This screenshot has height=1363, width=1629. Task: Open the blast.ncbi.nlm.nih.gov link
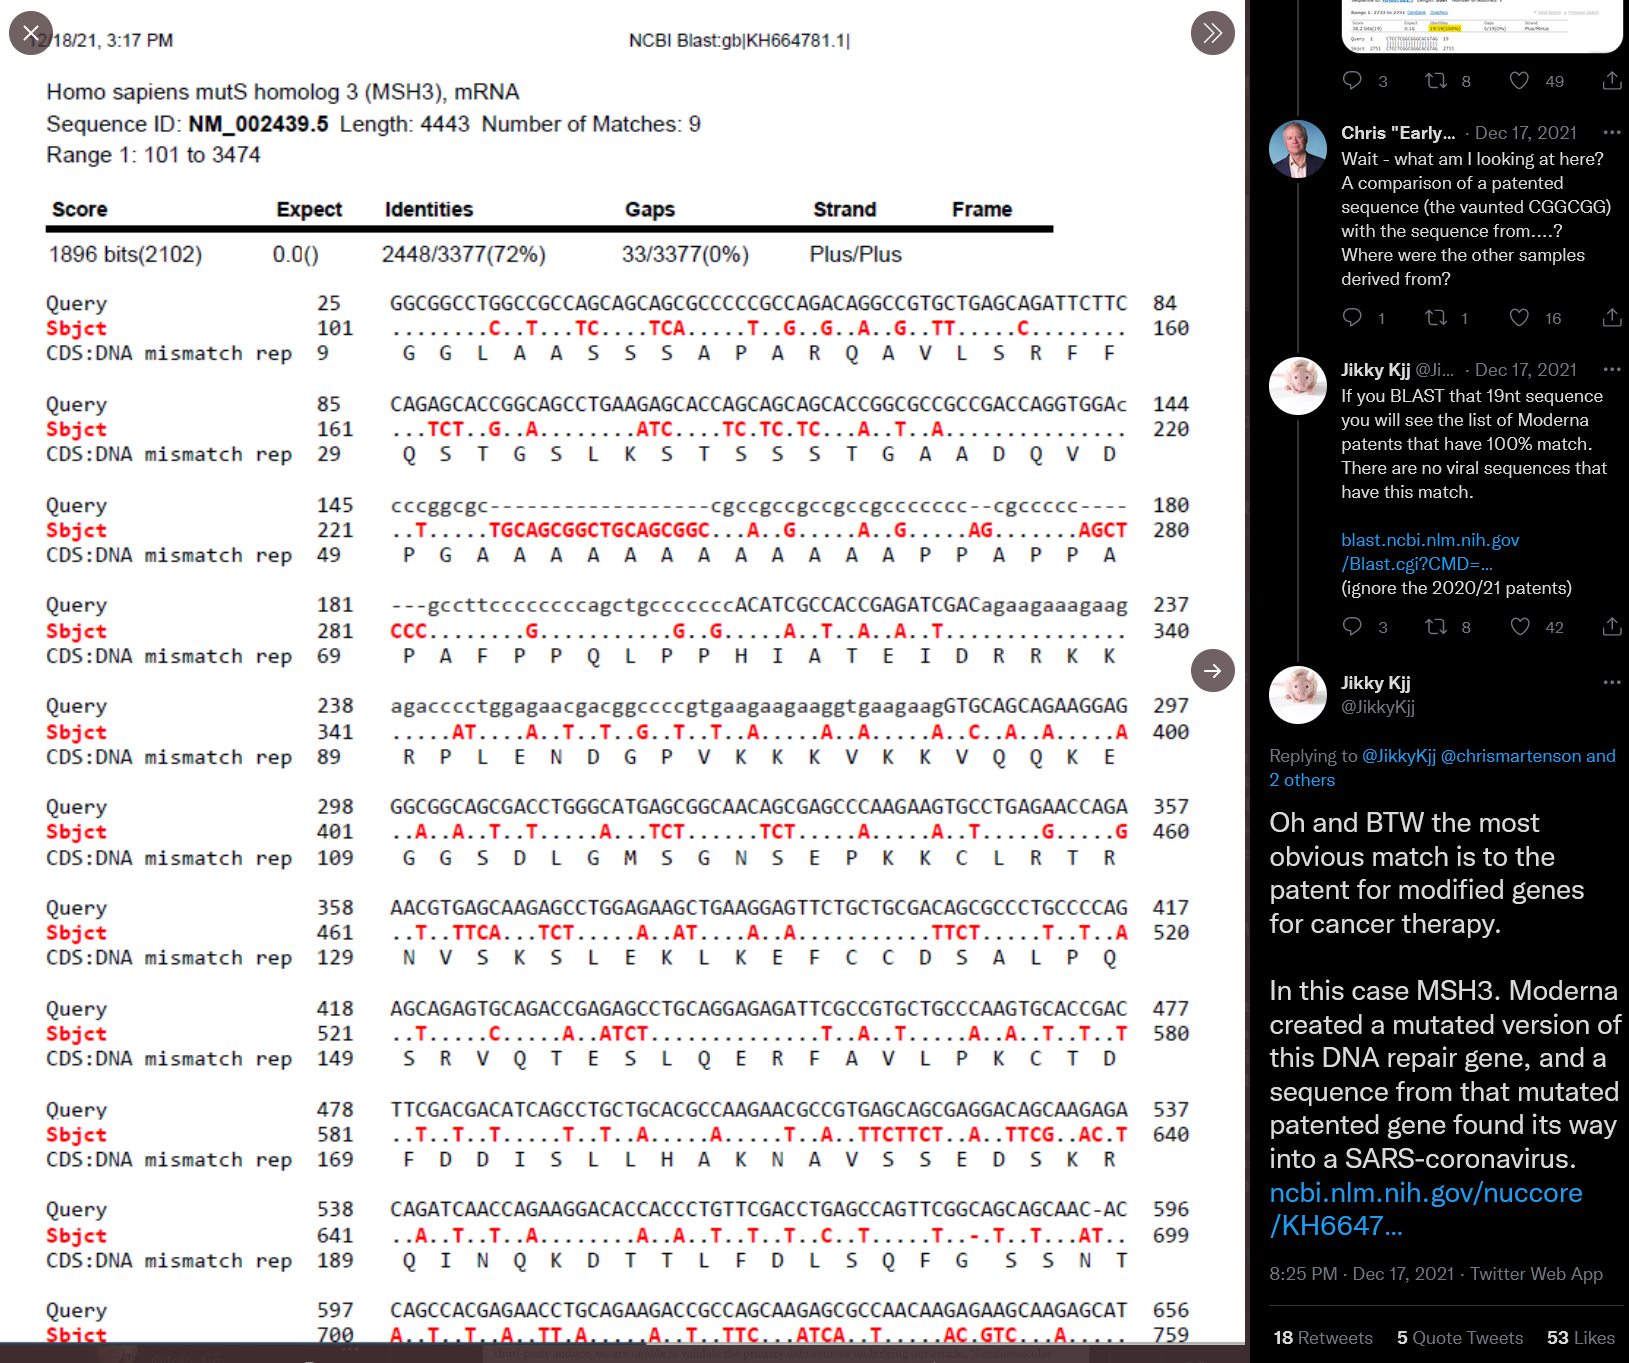click(1430, 552)
